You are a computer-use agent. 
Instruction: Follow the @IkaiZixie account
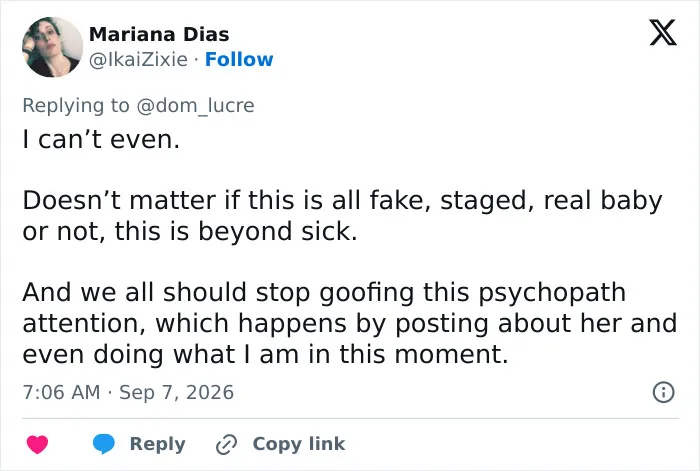(239, 59)
